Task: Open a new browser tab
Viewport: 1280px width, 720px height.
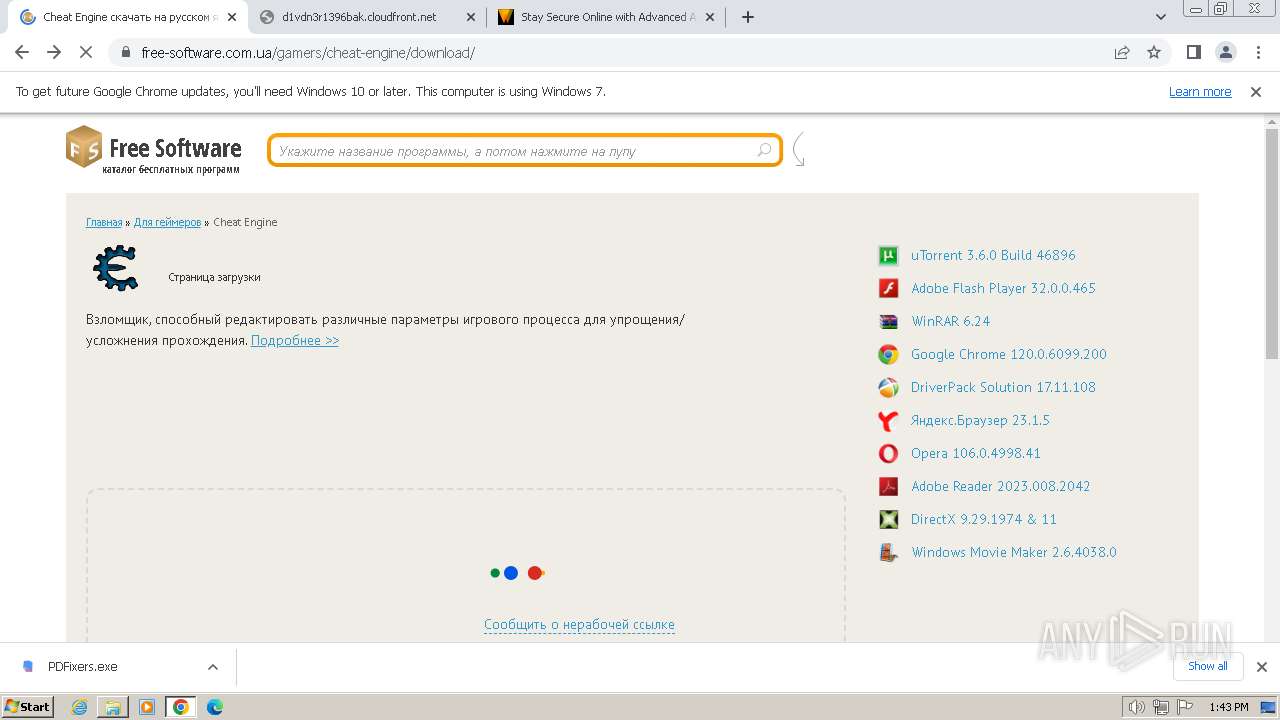Action: pyautogui.click(x=747, y=17)
